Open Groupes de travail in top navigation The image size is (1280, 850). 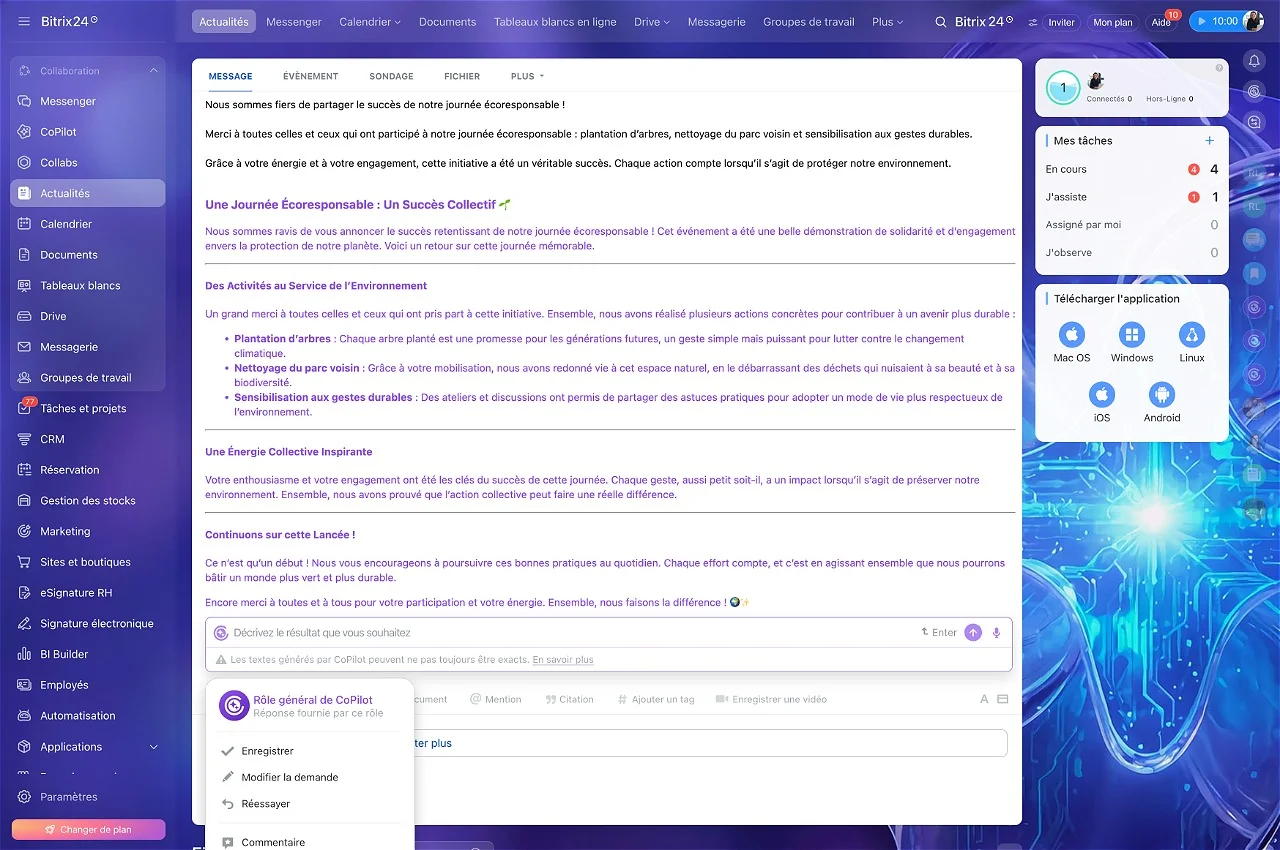809,22
